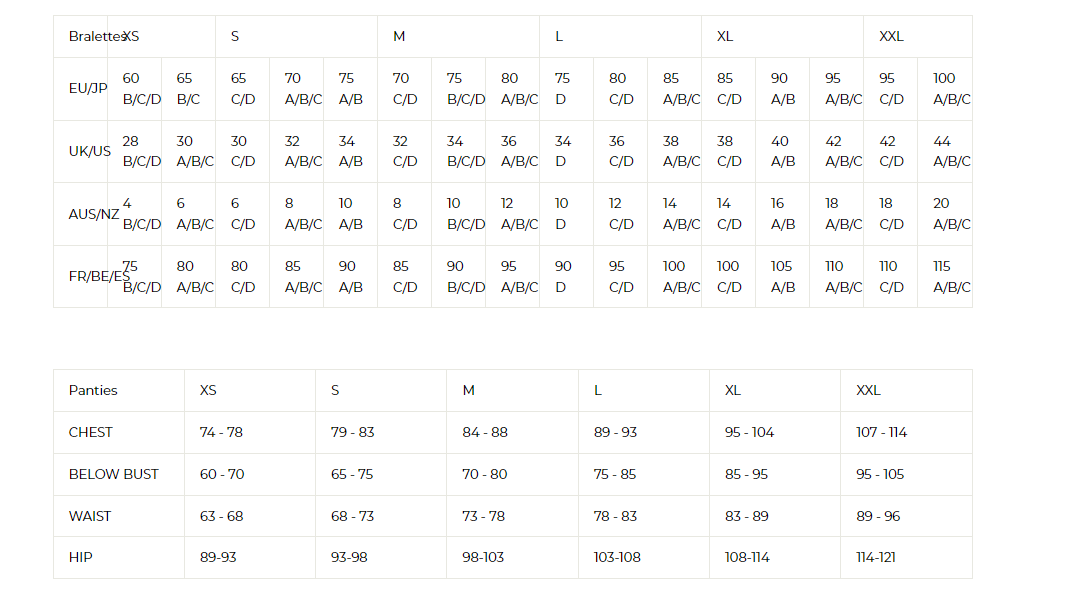Click the 'XL' header in Bralettes table

[x=782, y=37]
